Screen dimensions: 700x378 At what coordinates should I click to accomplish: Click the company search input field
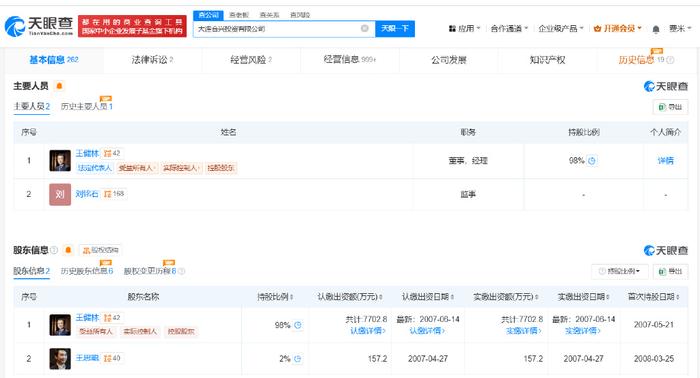point(277,29)
